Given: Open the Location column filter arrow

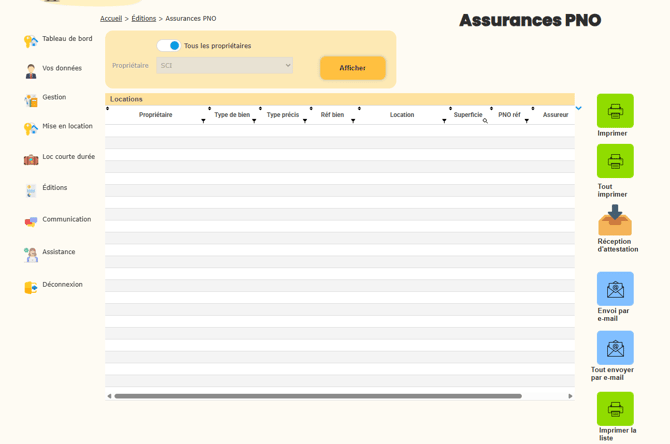Looking at the screenshot, I should (x=444, y=121).
